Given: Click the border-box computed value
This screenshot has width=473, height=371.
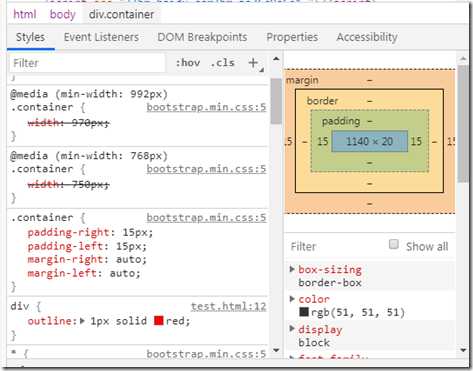Looking at the screenshot, I should pos(330,283).
